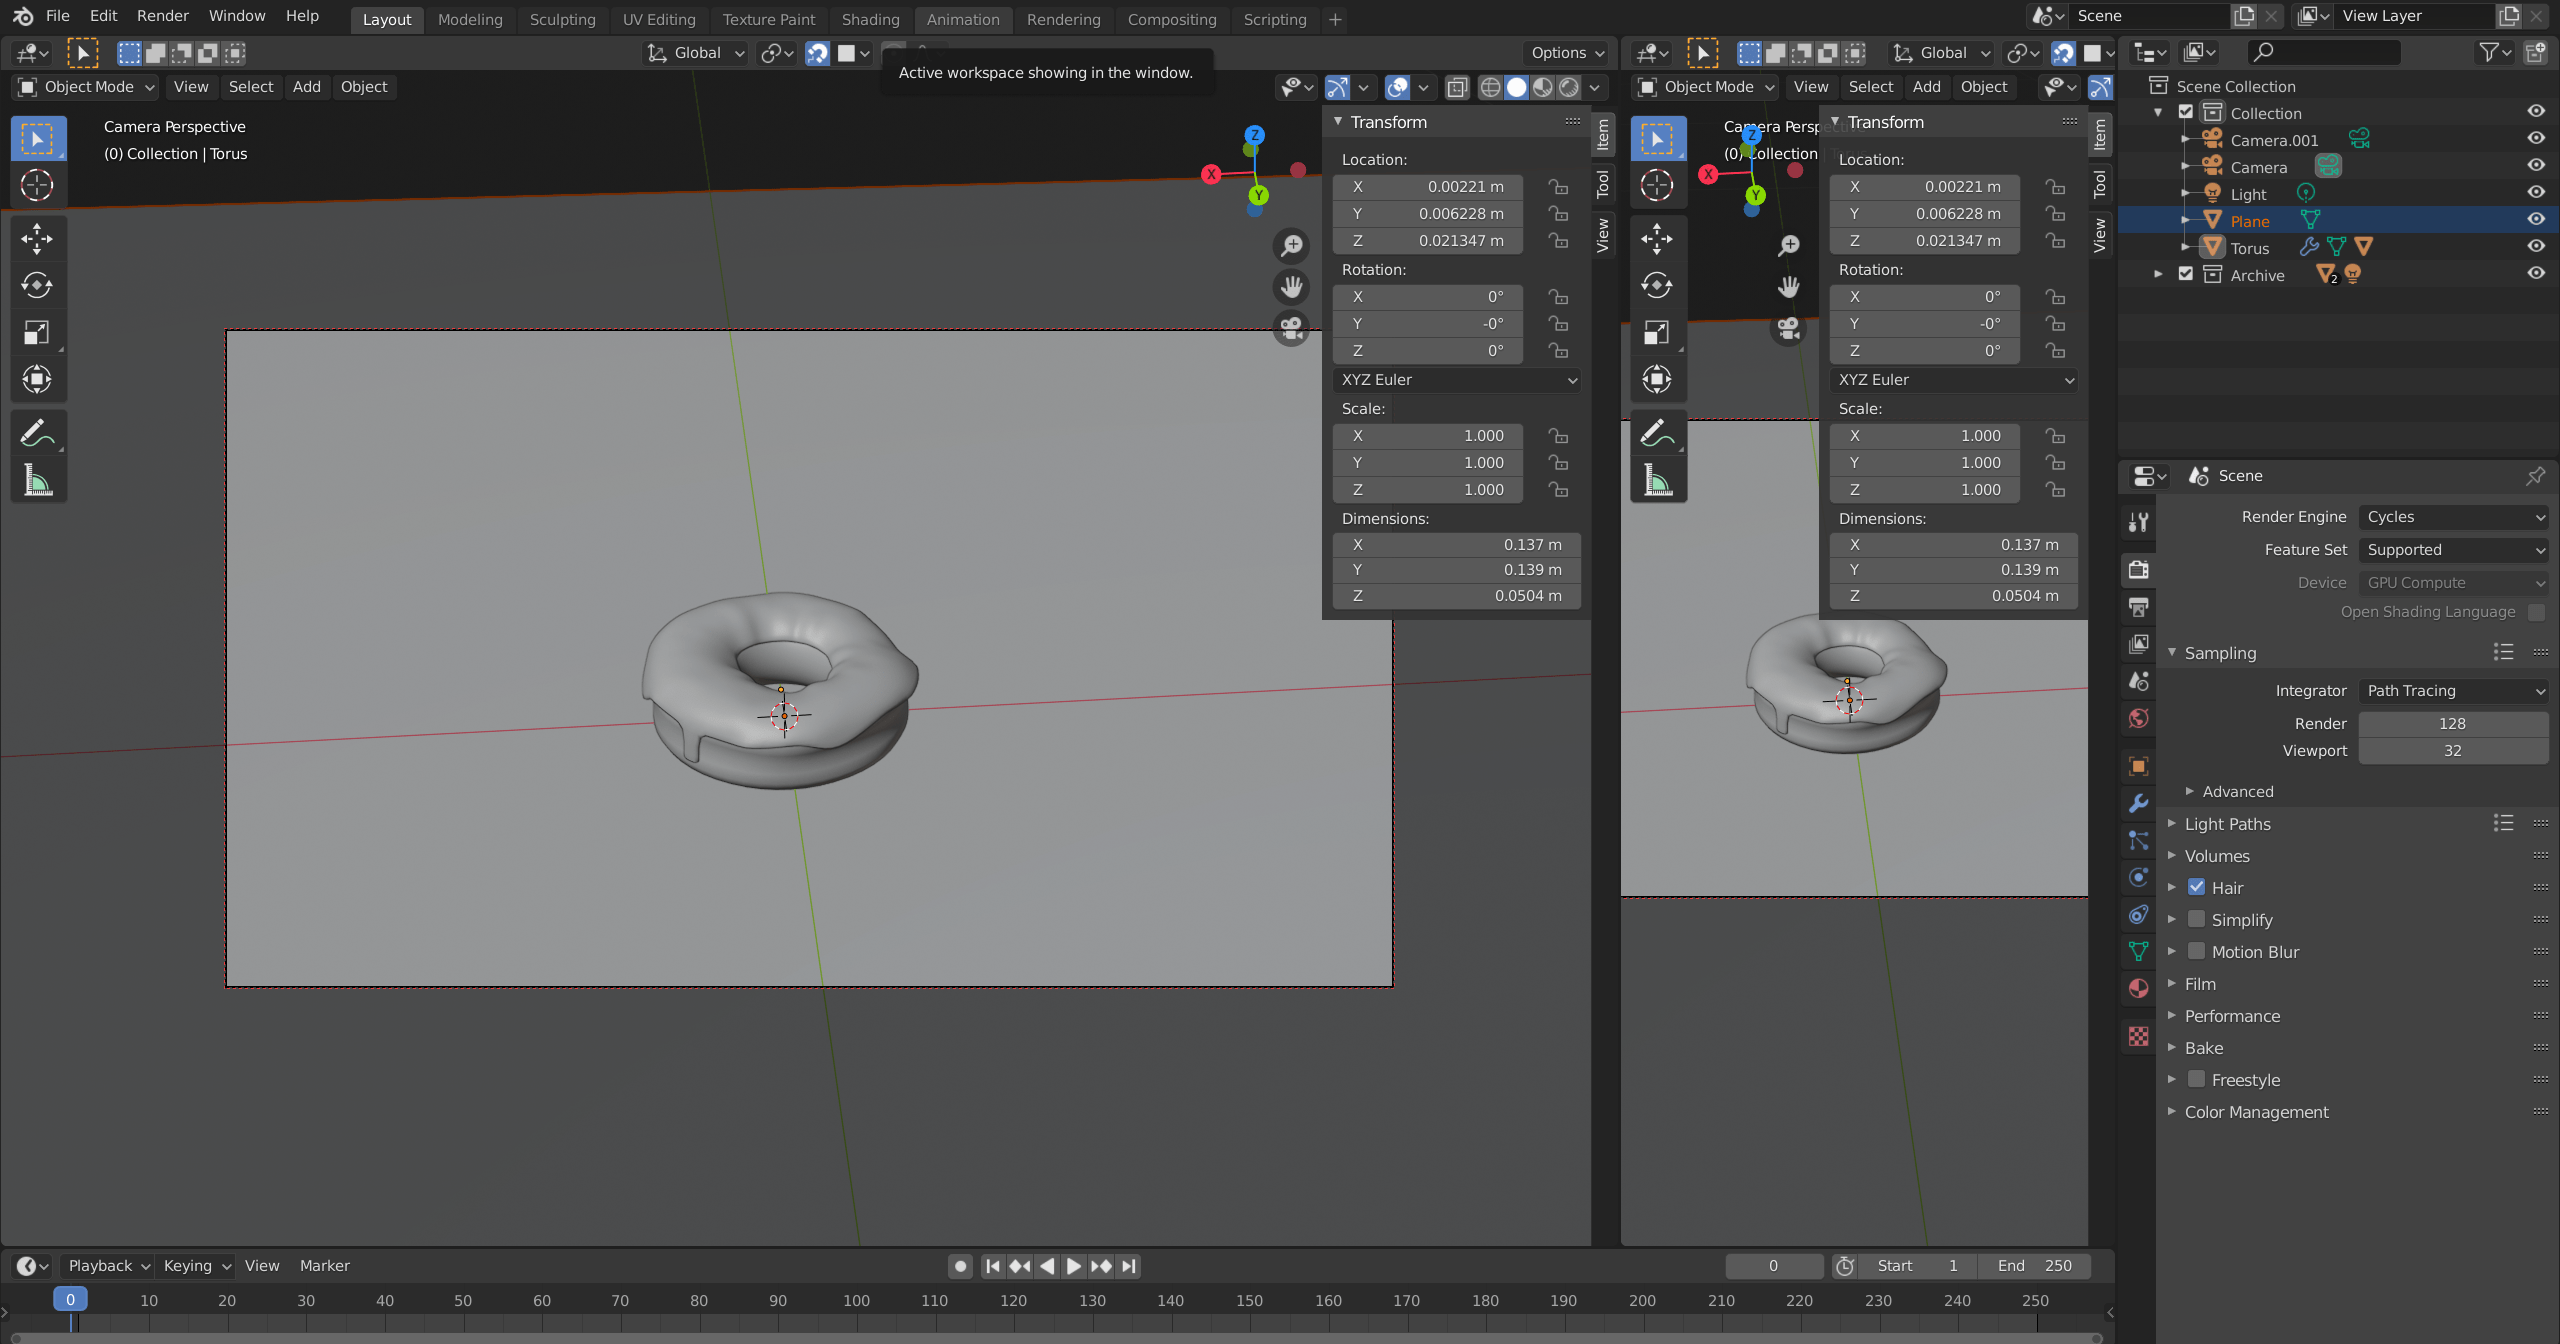Open the Output properties printer tab
This screenshot has width=2560, height=1344.
(2138, 607)
